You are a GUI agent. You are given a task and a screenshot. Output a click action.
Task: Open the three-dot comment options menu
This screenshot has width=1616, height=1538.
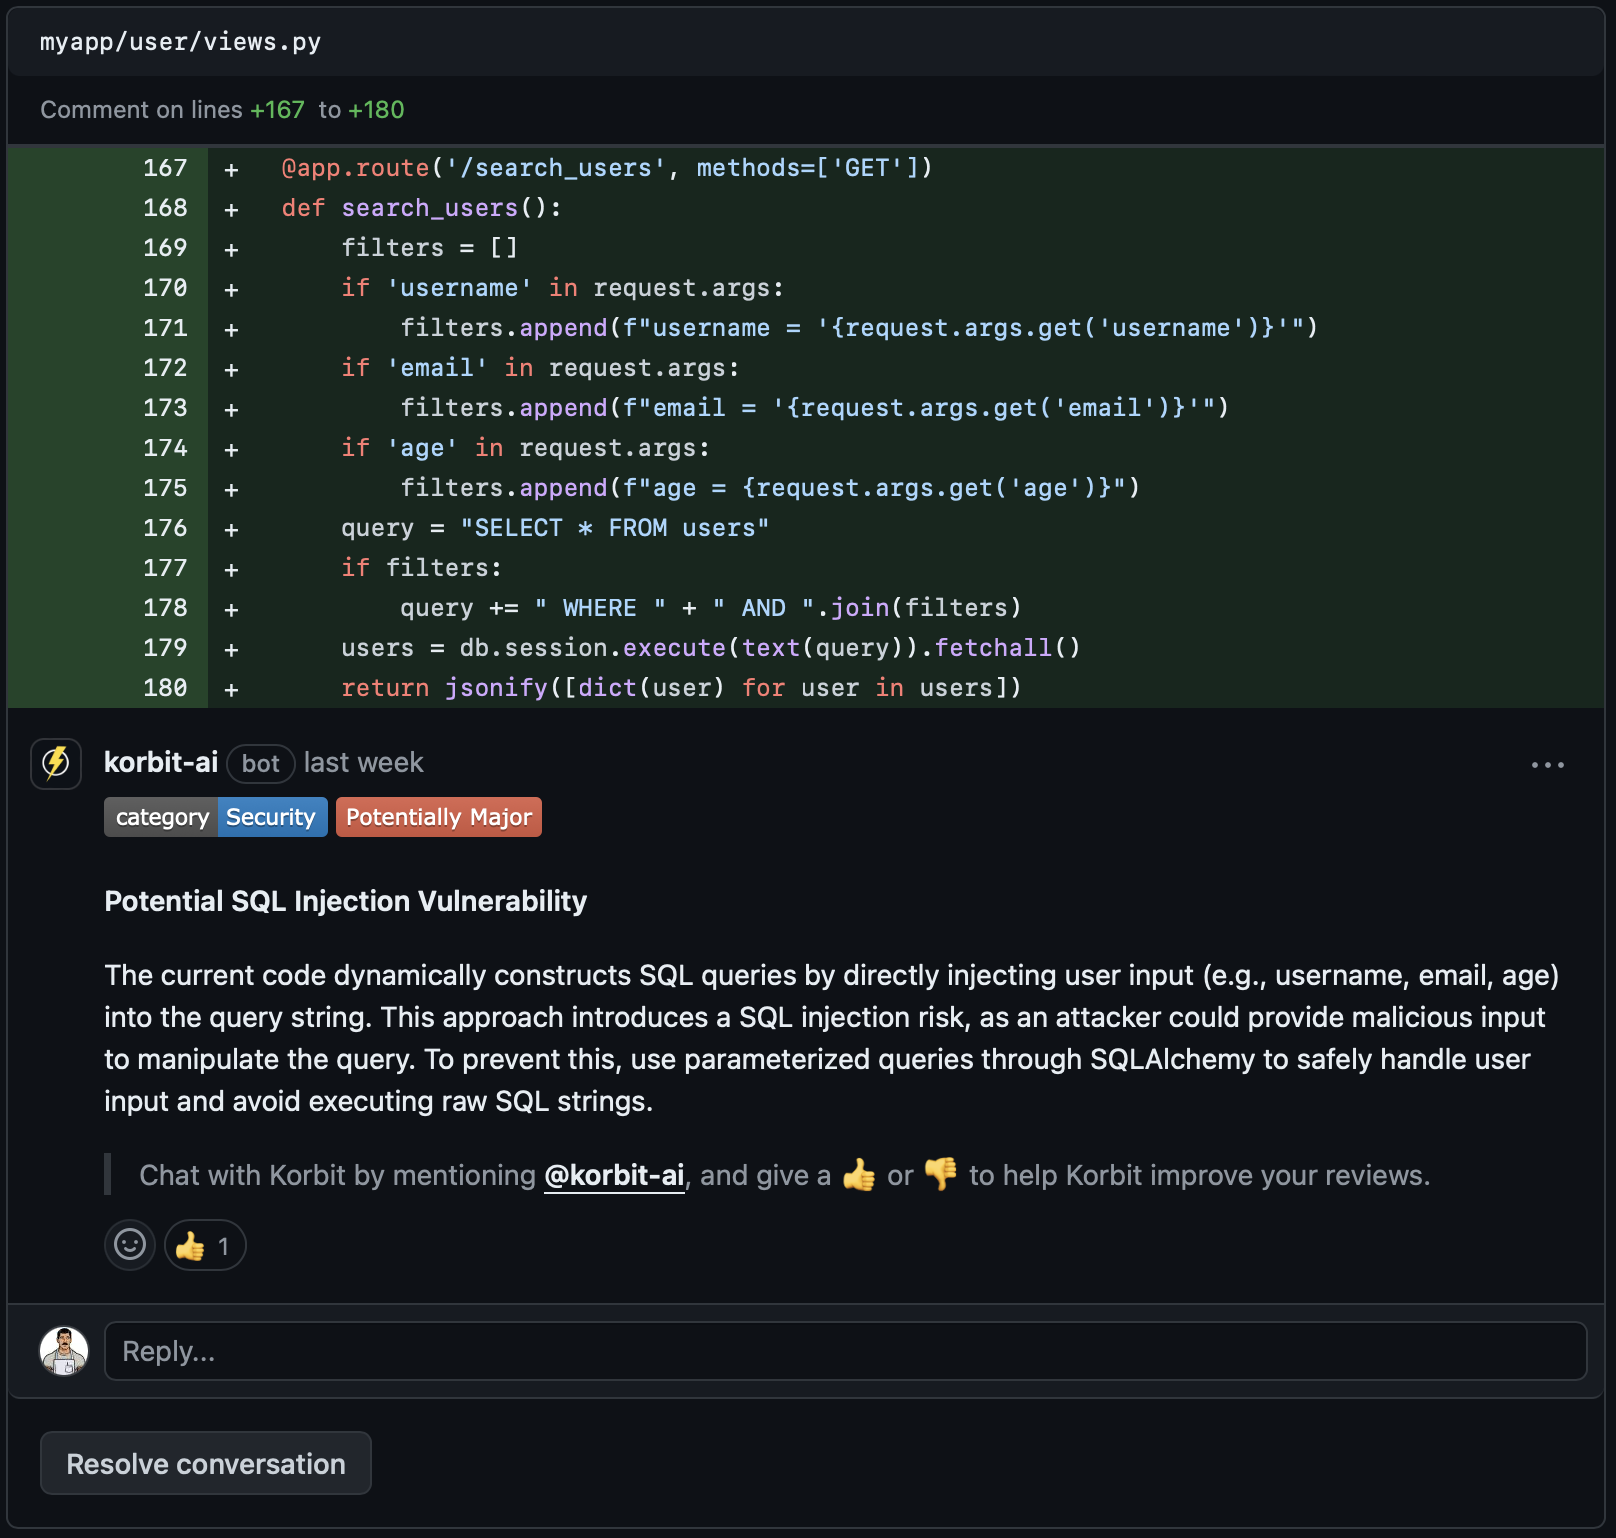tap(1547, 765)
